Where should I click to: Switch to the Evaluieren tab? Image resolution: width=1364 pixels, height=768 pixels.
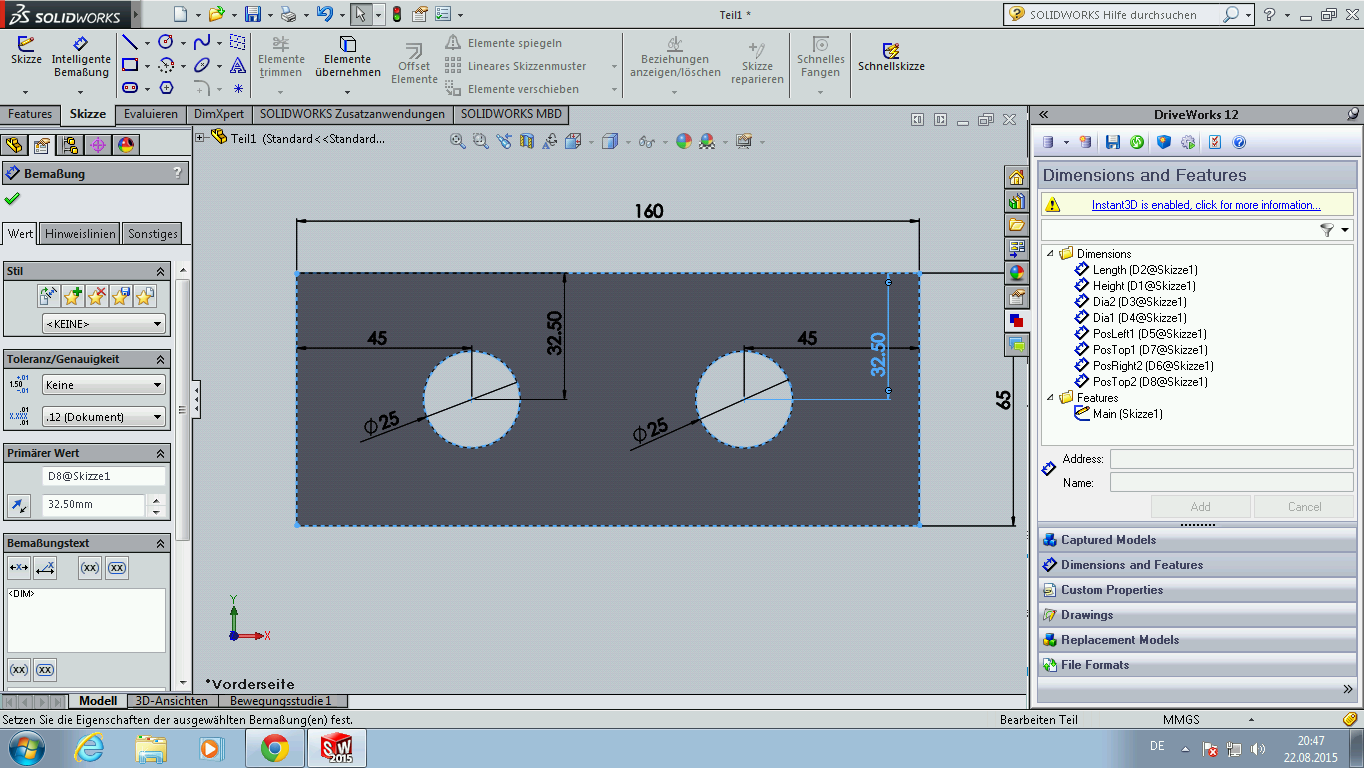151,114
